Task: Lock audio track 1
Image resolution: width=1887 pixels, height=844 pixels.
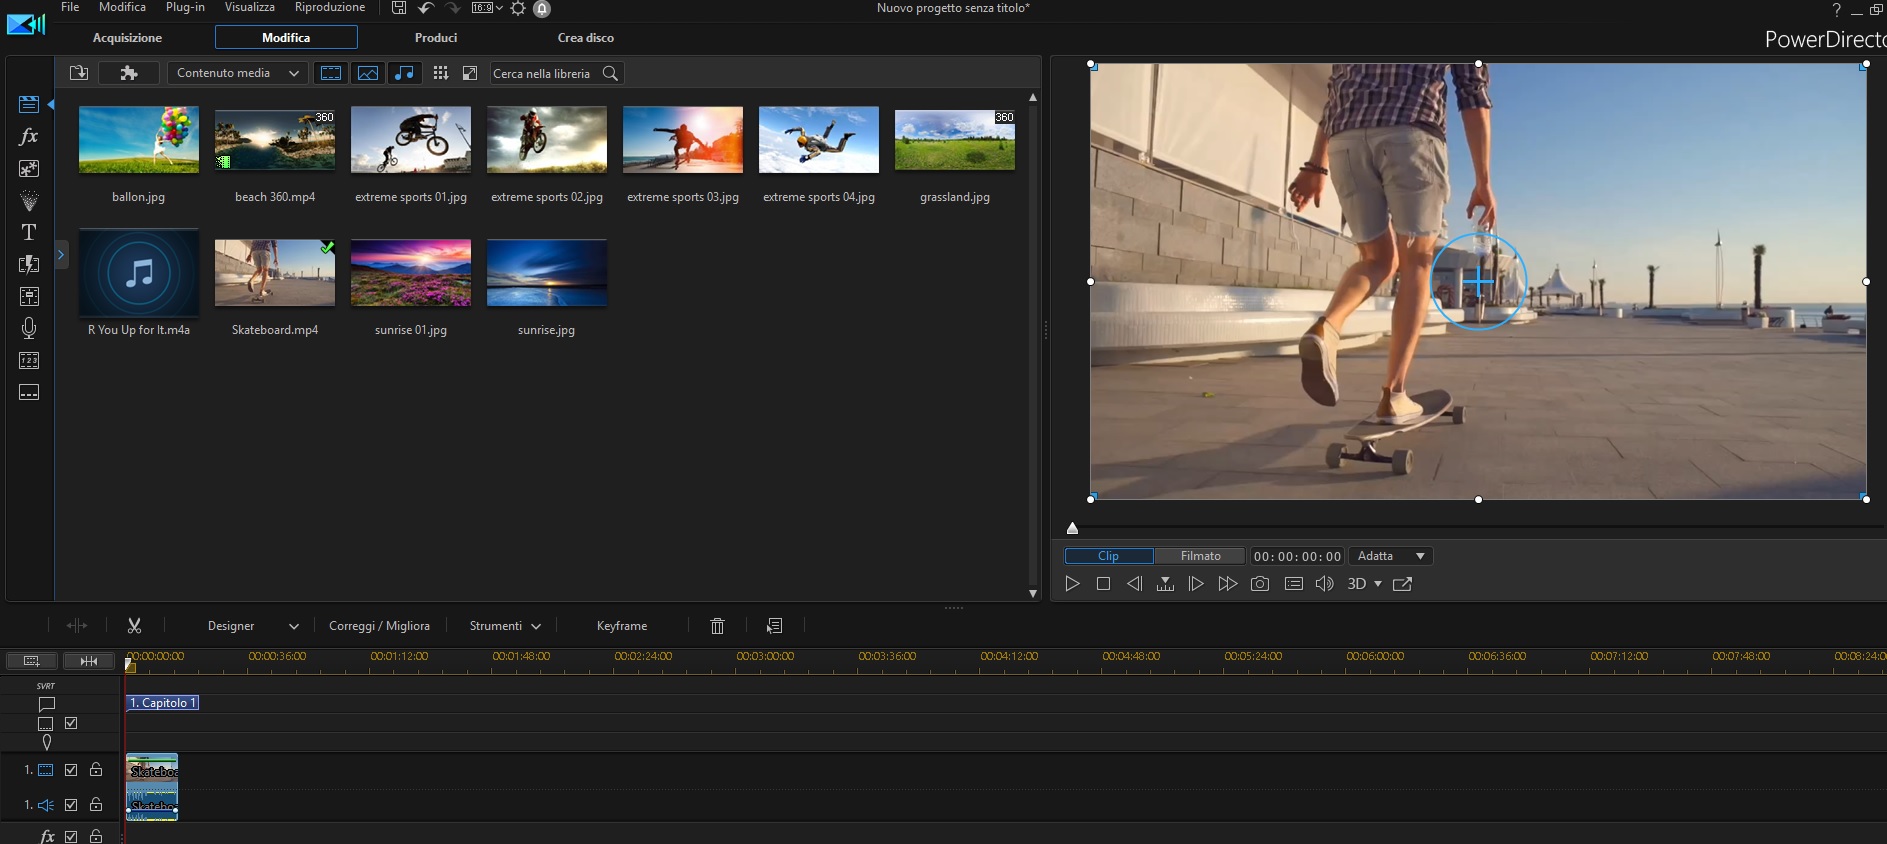Action: [x=96, y=805]
